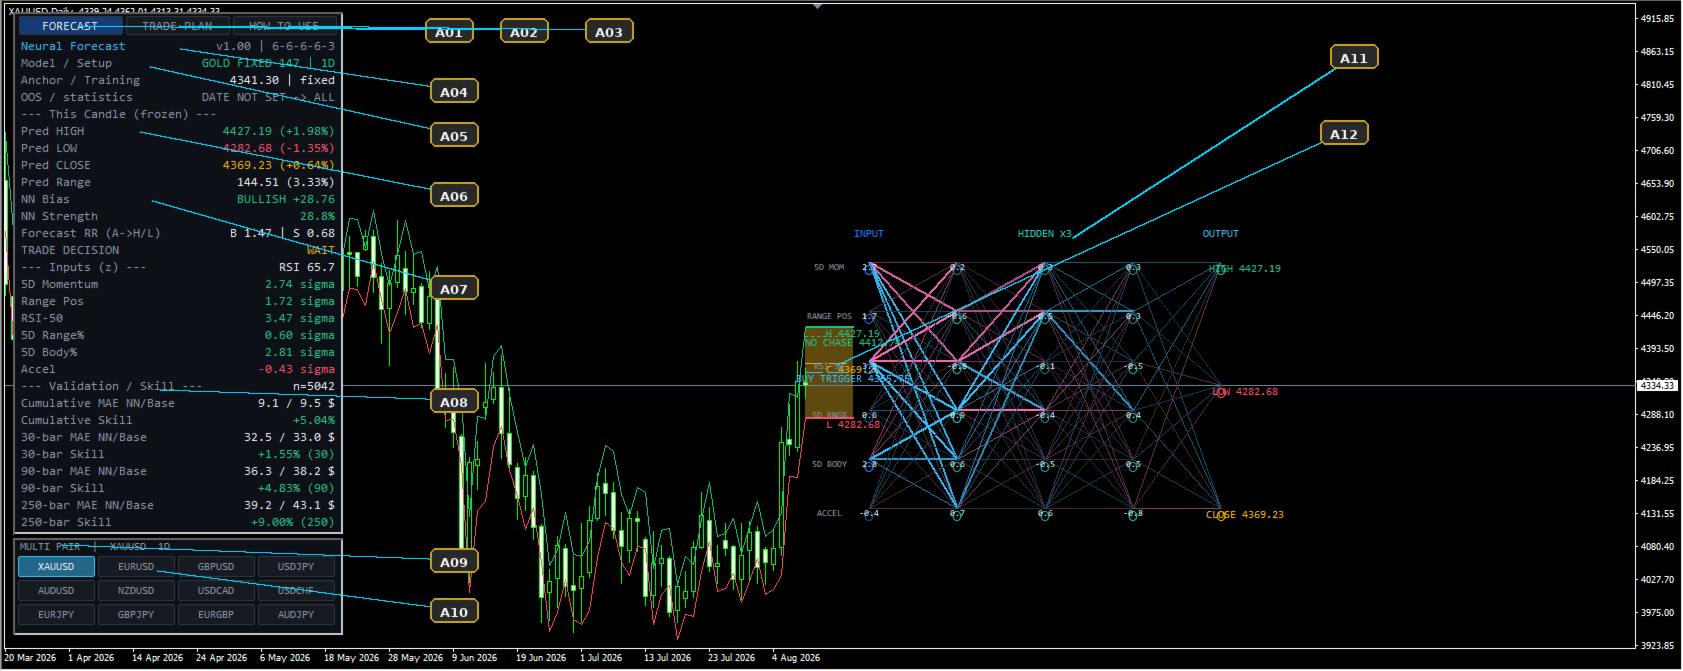Viewport: 1683px width, 671px height.
Task: Select the USDJPY pair button
Action: [x=296, y=567]
